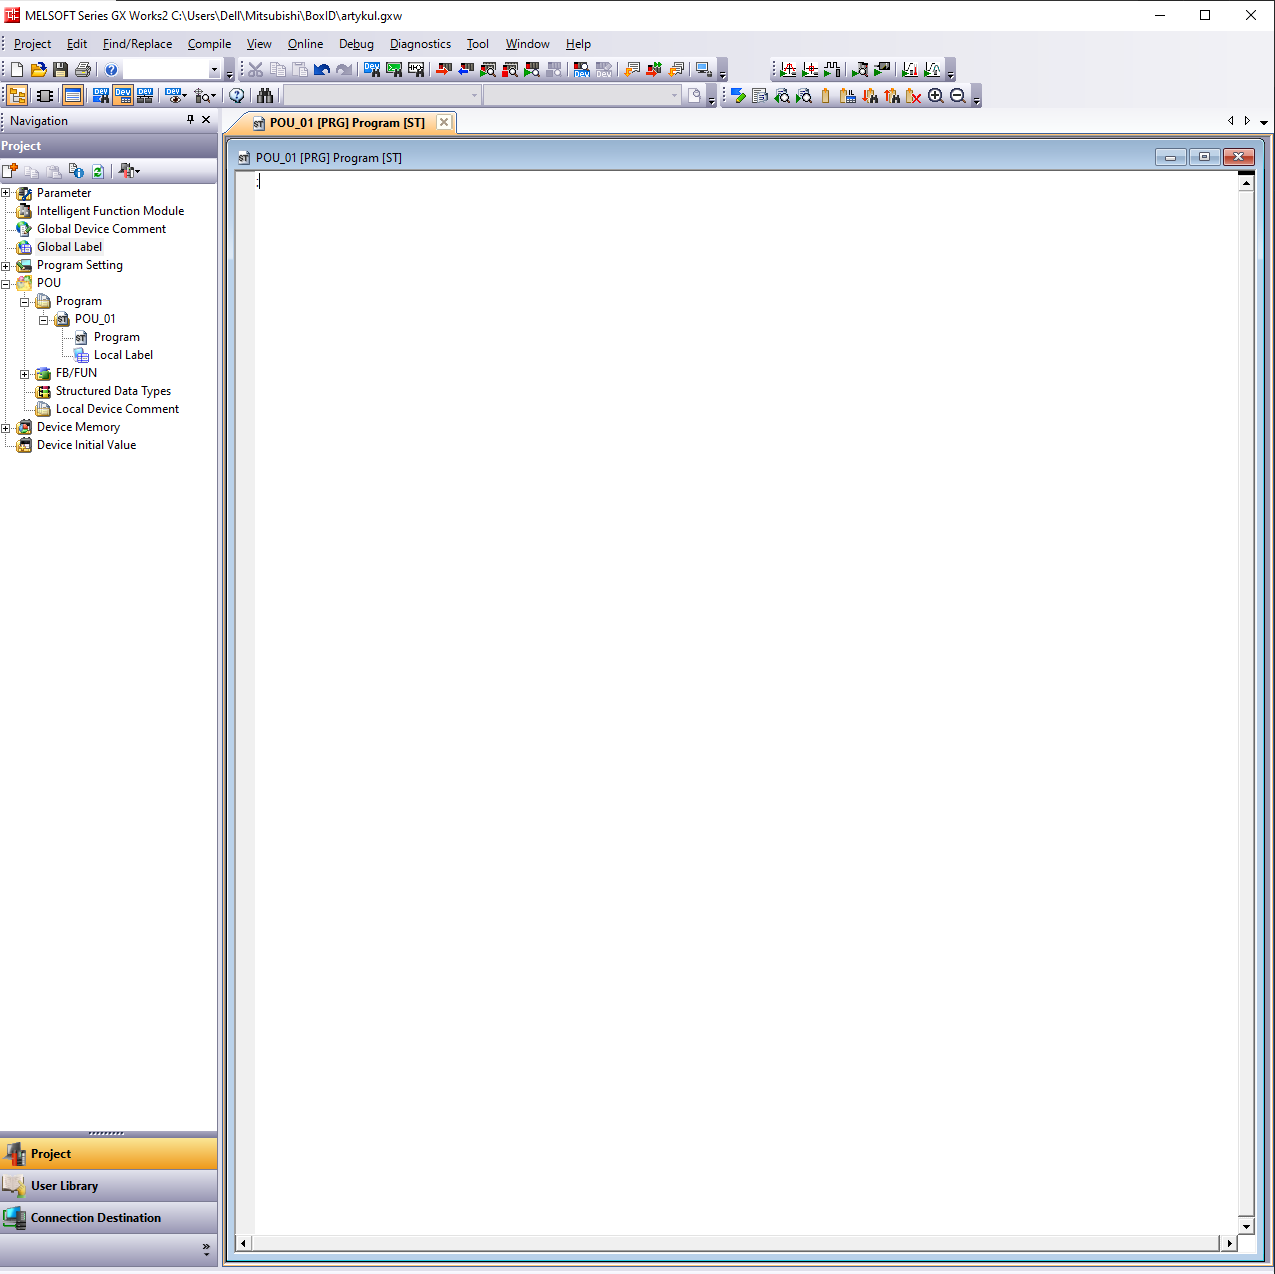The image size is (1275, 1274).
Task: Open the Debug menu
Action: pyautogui.click(x=356, y=44)
